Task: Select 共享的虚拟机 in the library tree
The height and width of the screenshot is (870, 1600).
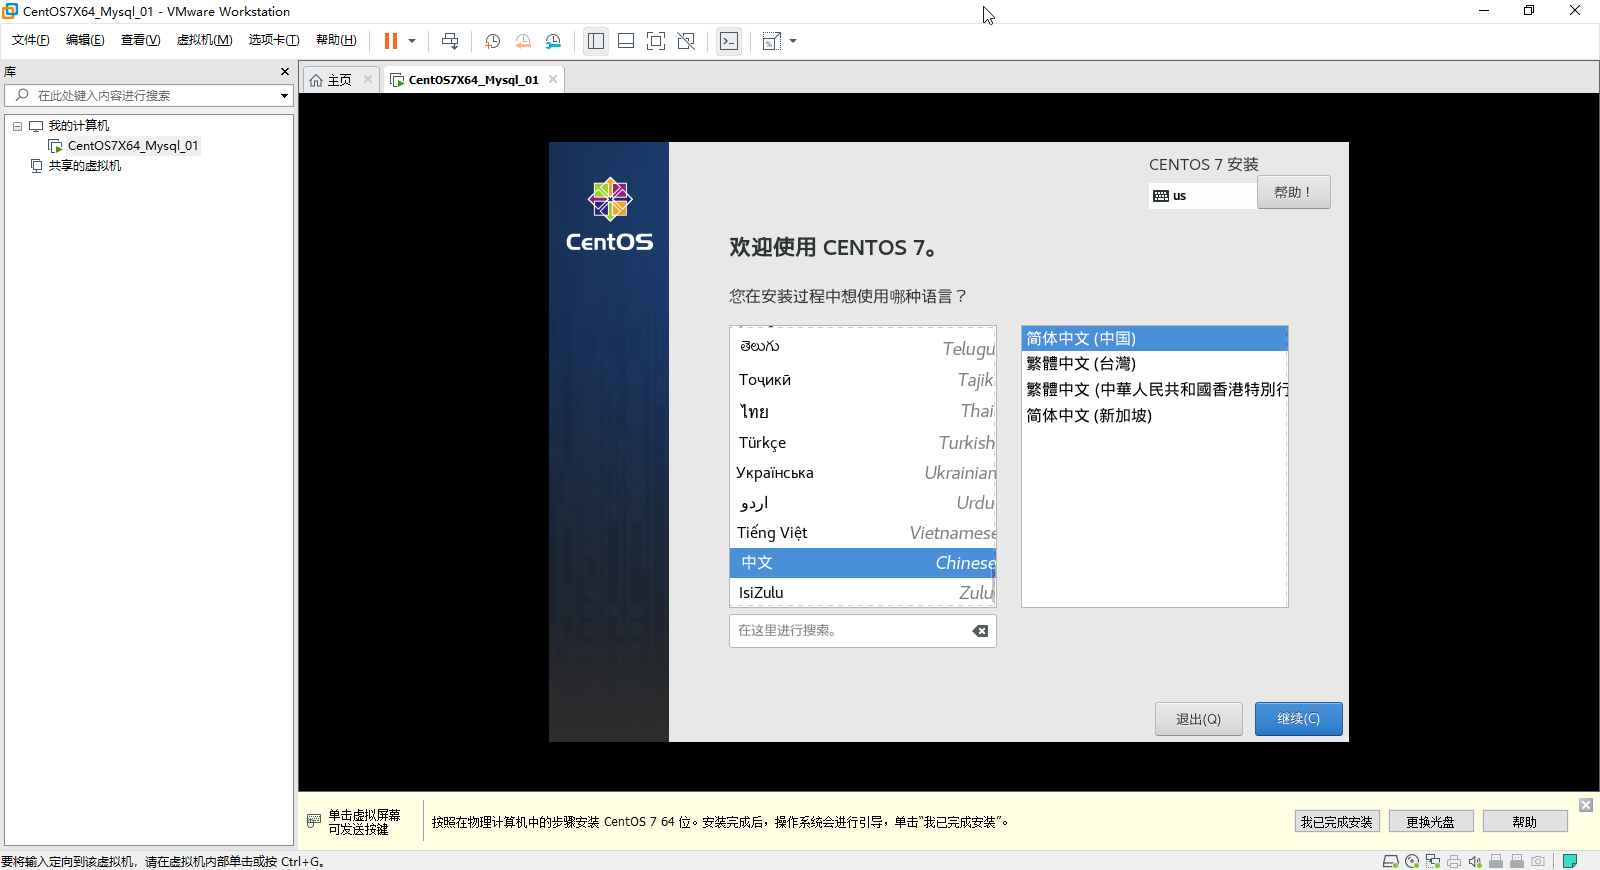Action: pyautogui.click(x=85, y=166)
